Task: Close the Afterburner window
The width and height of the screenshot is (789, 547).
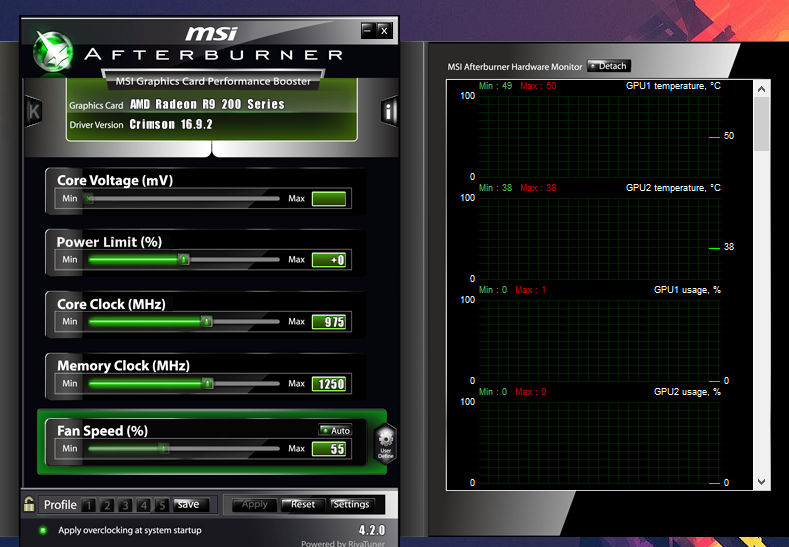Action: tap(384, 31)
